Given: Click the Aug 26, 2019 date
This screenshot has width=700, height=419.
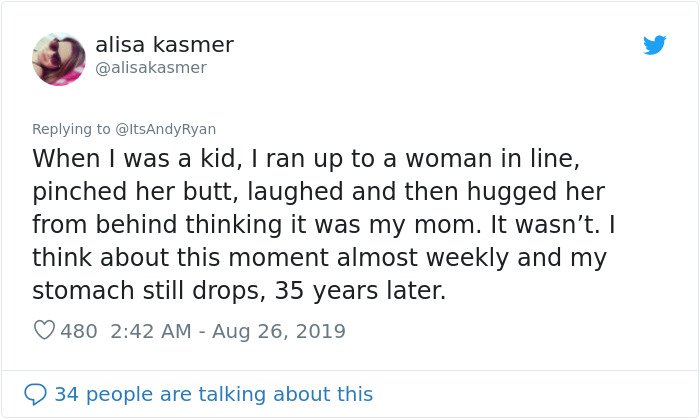Looking at the screenshot, I should (x=279, y=331).
